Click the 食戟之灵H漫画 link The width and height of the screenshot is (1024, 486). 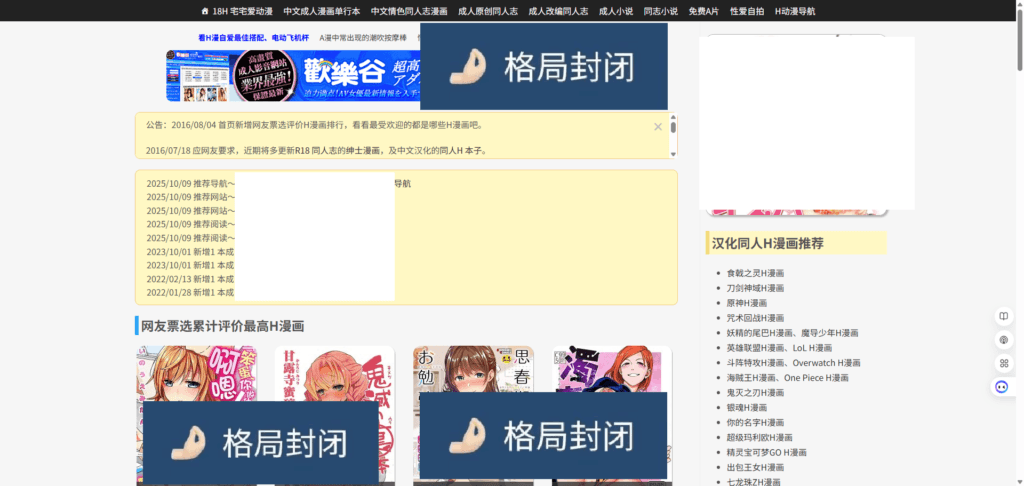(755, 273)
